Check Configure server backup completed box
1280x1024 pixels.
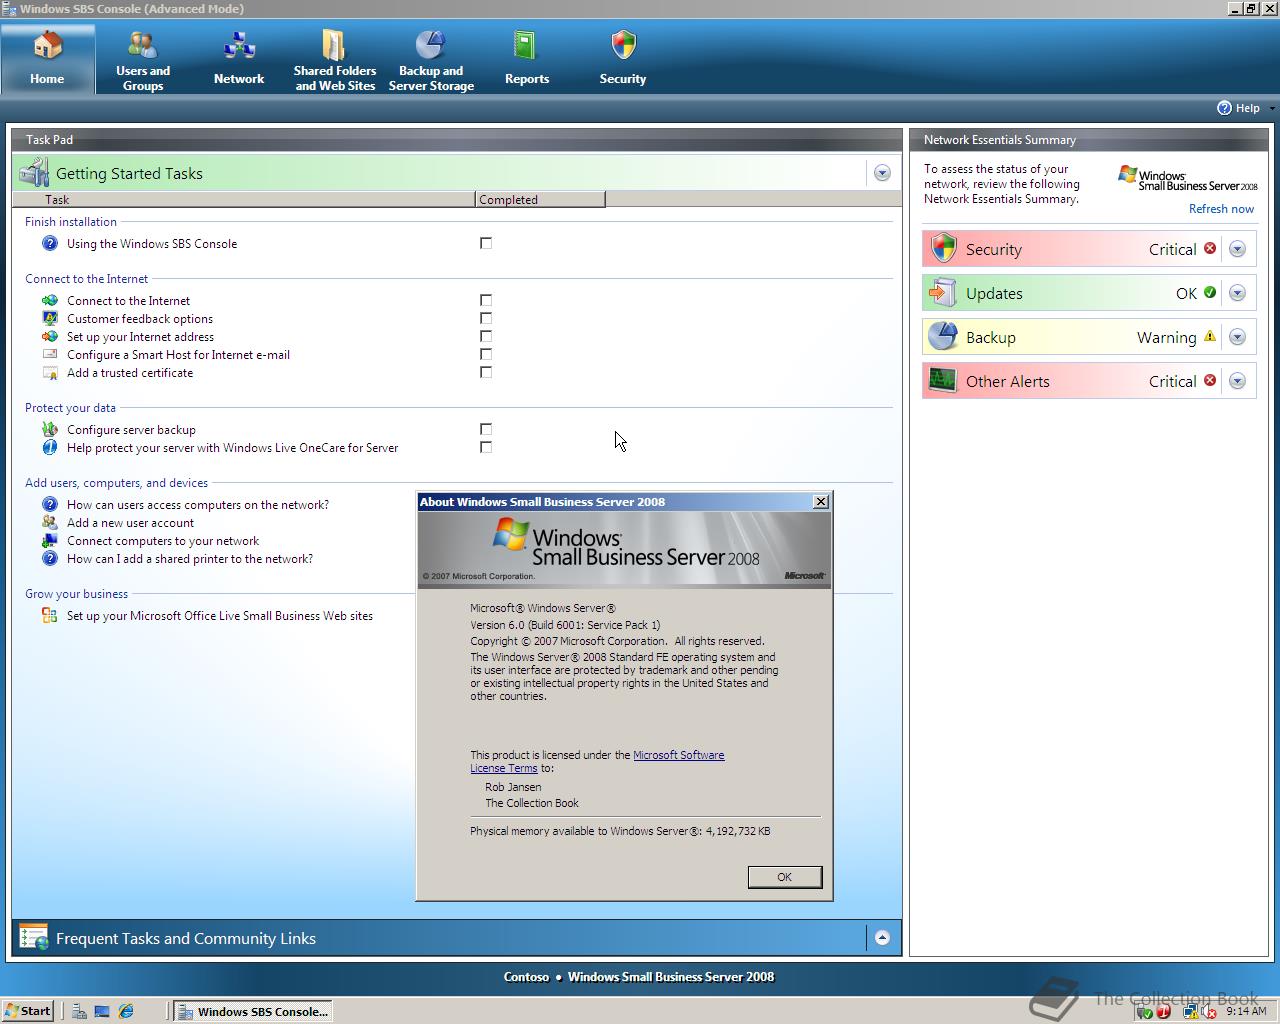click(x=486, y=429)
